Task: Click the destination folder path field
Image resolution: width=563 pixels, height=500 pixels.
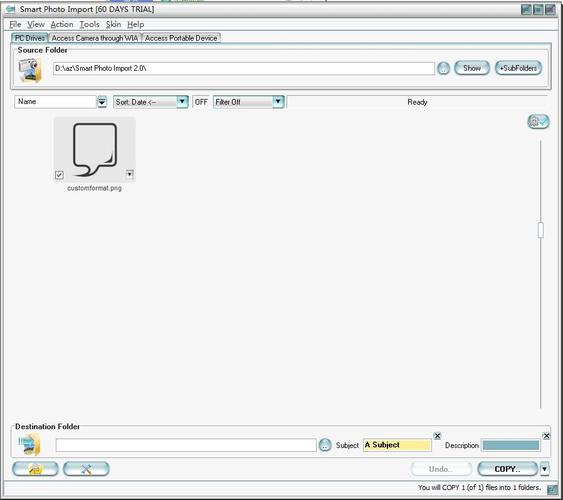Action: pos(186,445)
